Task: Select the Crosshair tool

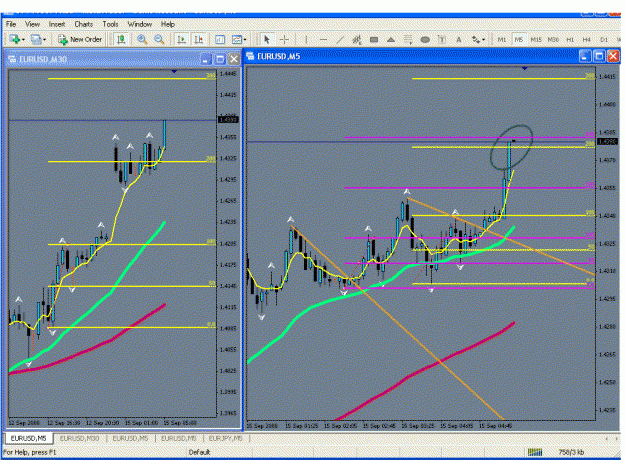Action: click(284, 39)
